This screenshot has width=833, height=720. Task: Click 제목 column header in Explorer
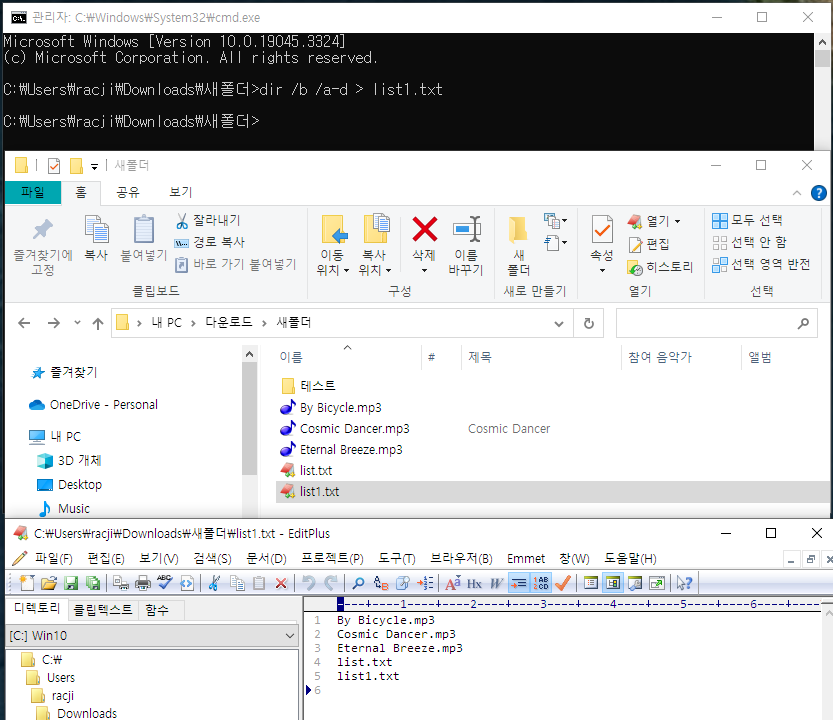tap(480, 357)
